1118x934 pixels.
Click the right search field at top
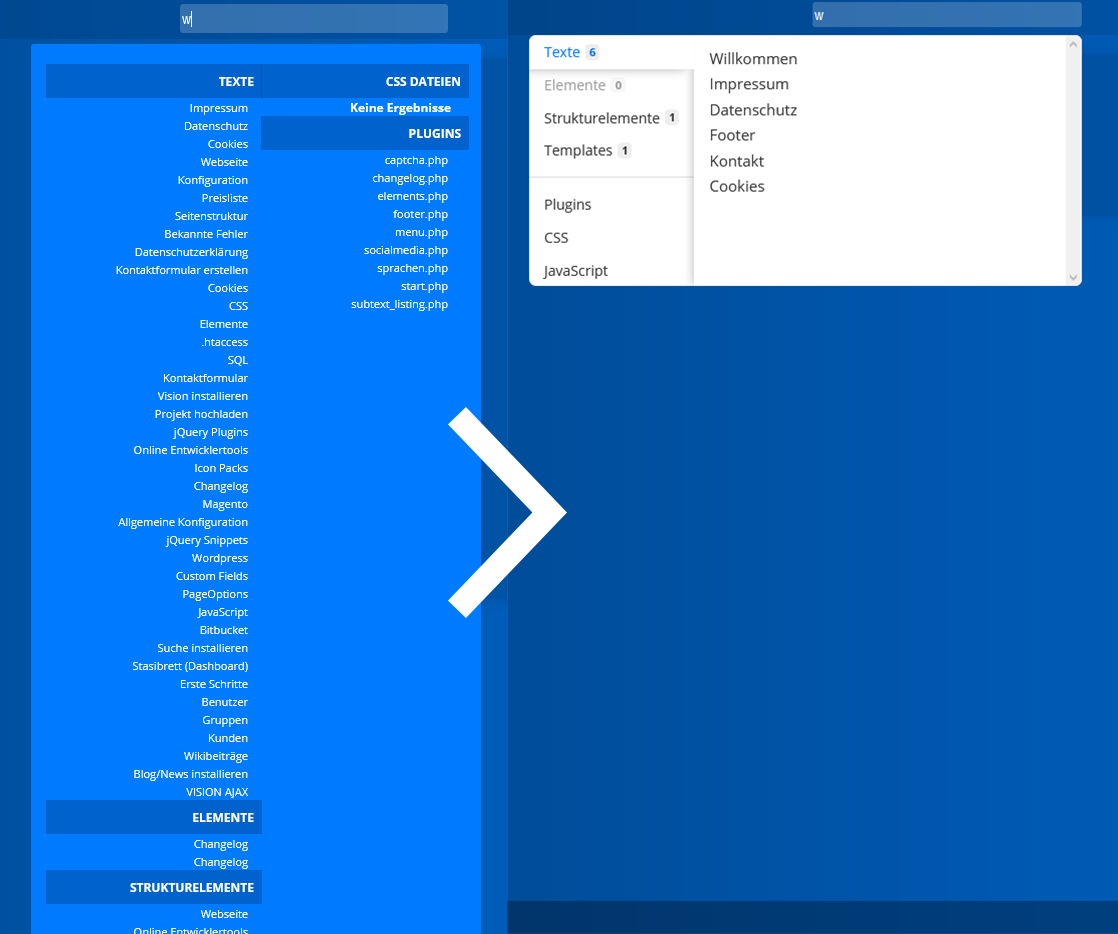point(946,15)
